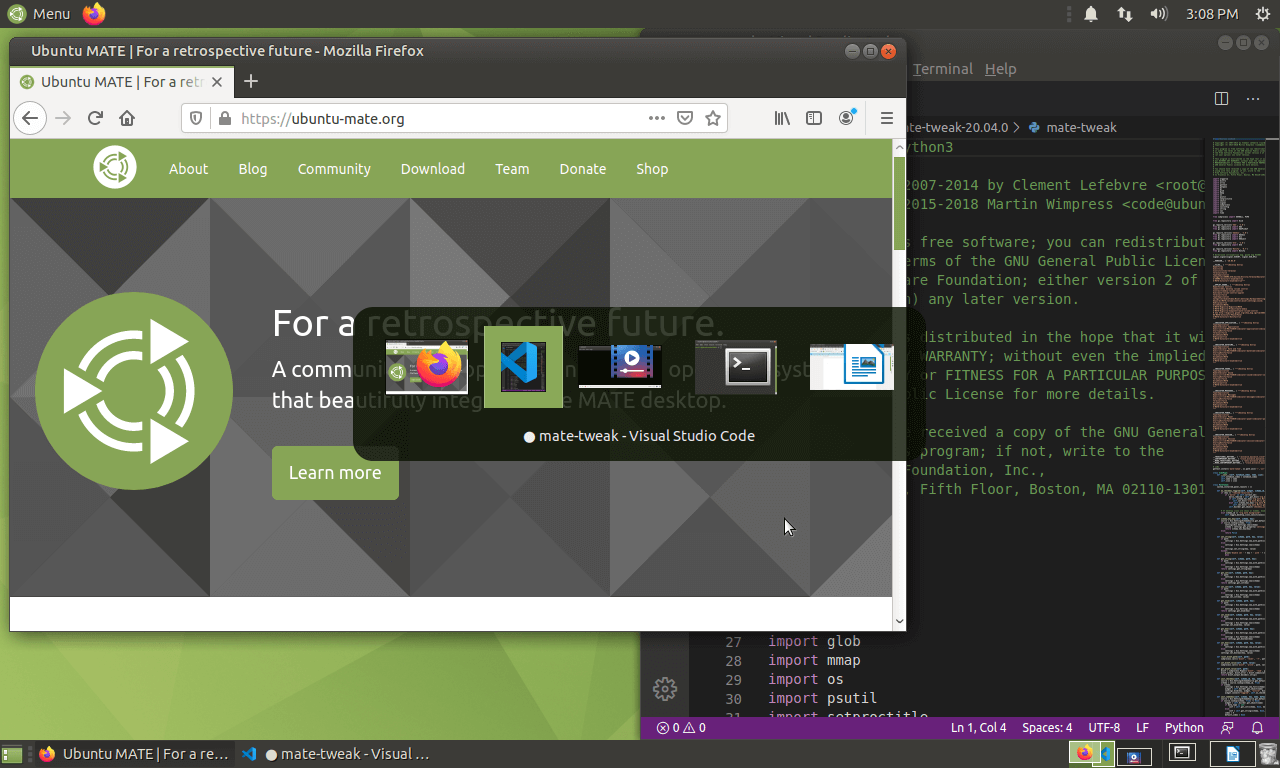Save the page to Pocket
The height and width of the screenshot is (768, 1280).
(685, 118)
